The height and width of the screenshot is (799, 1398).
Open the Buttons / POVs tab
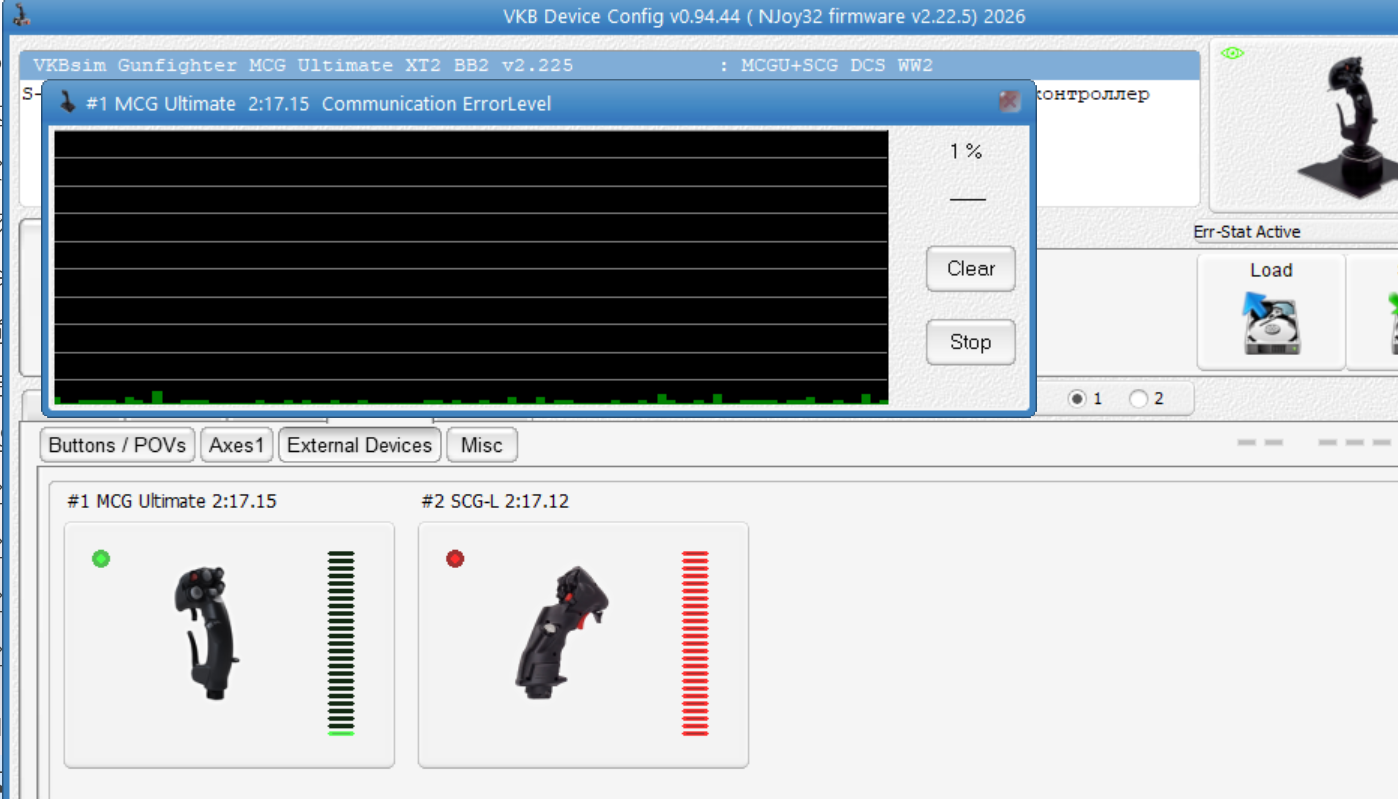pos(118,445)
